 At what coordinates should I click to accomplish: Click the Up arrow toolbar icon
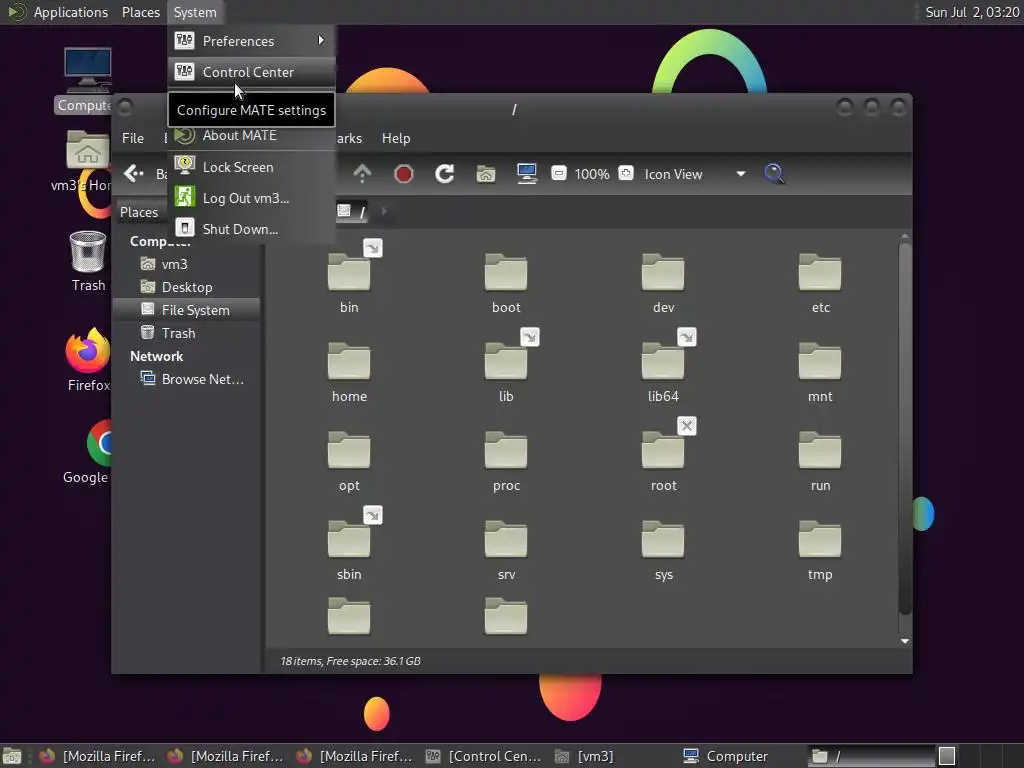(362, 174)
